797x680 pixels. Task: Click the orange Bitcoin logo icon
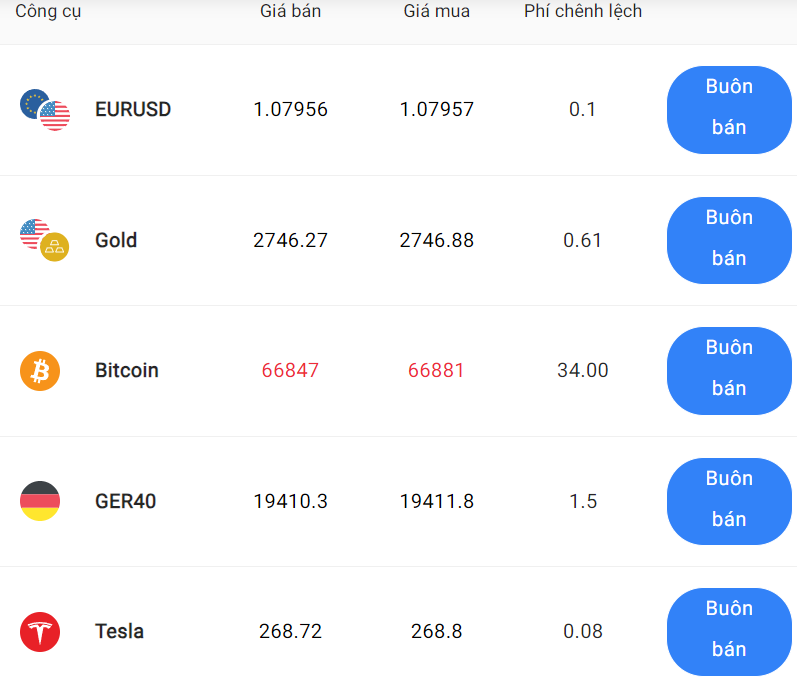tap(40, 371)
